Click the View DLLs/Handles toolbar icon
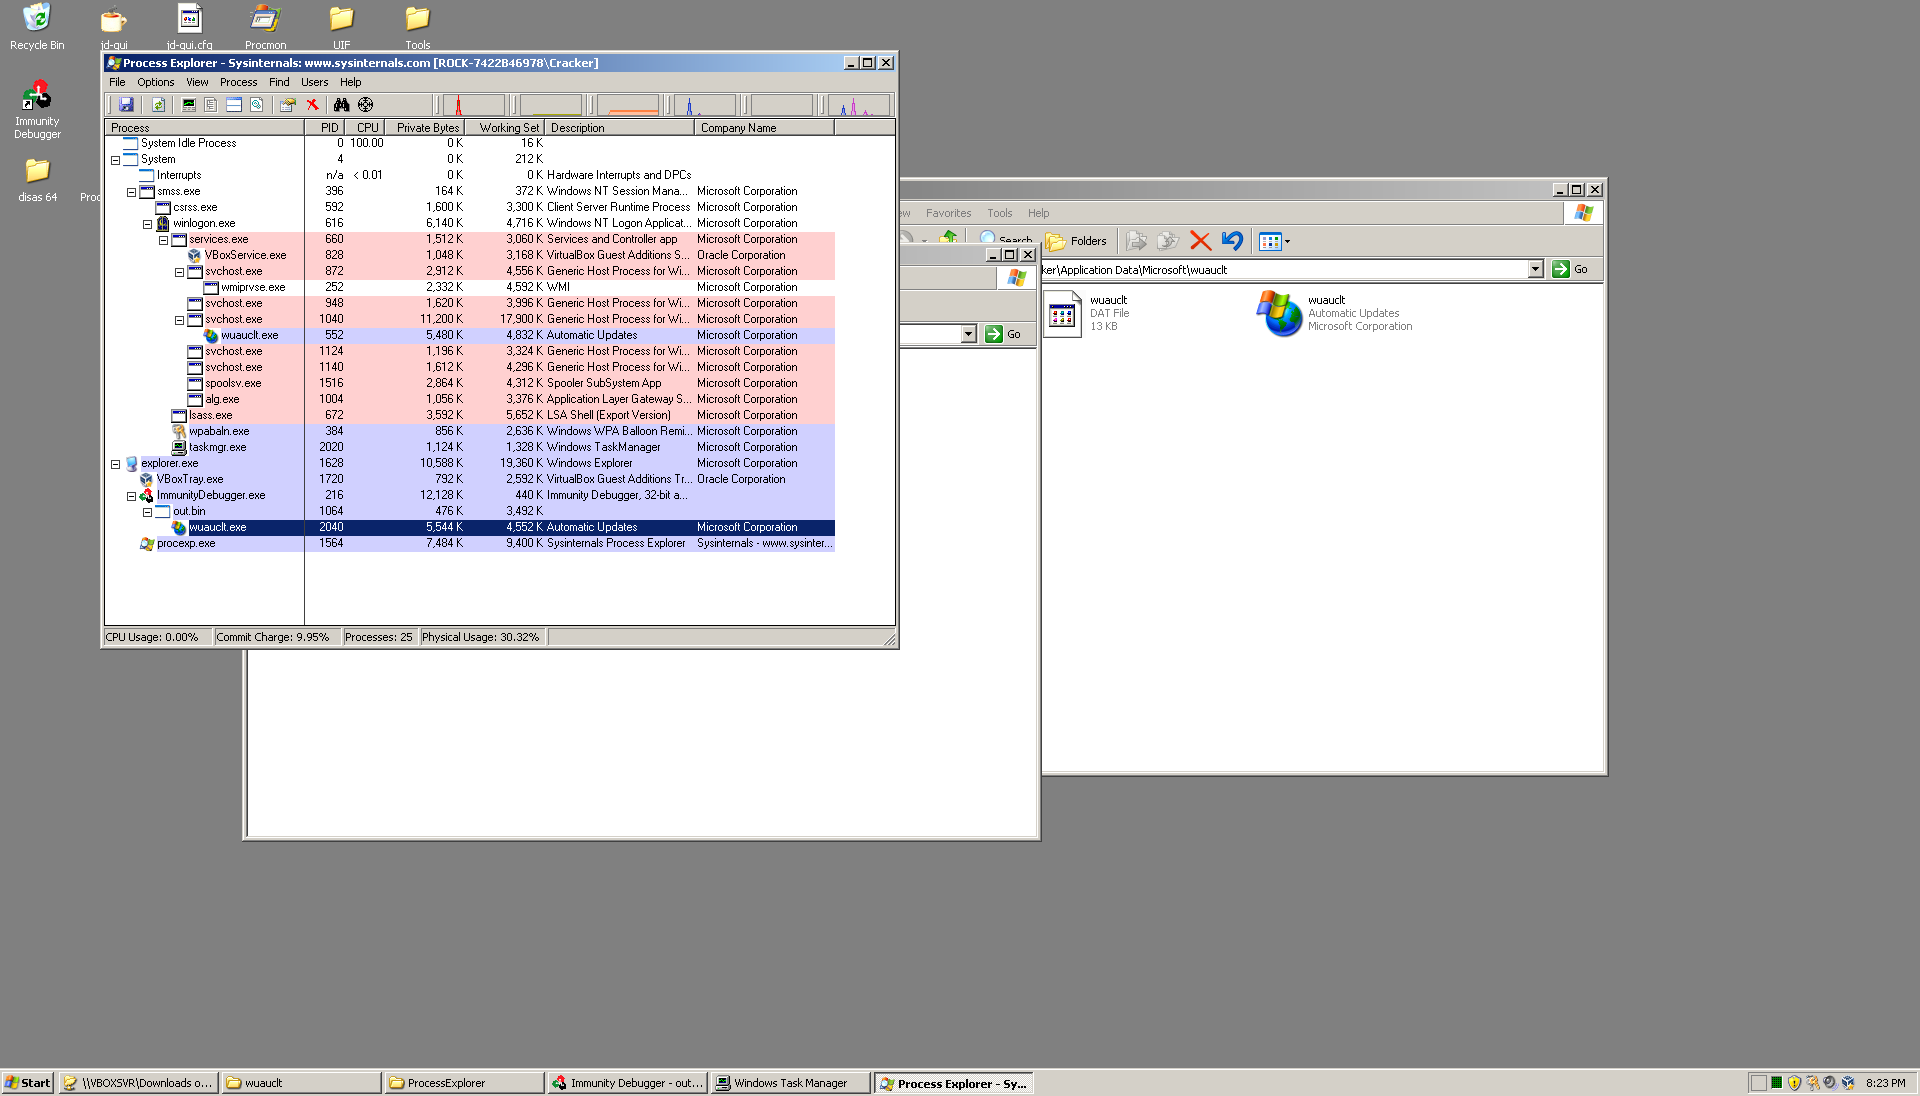The width and height of the screenshot is (1920, 1096). click(x=257, y=105)
